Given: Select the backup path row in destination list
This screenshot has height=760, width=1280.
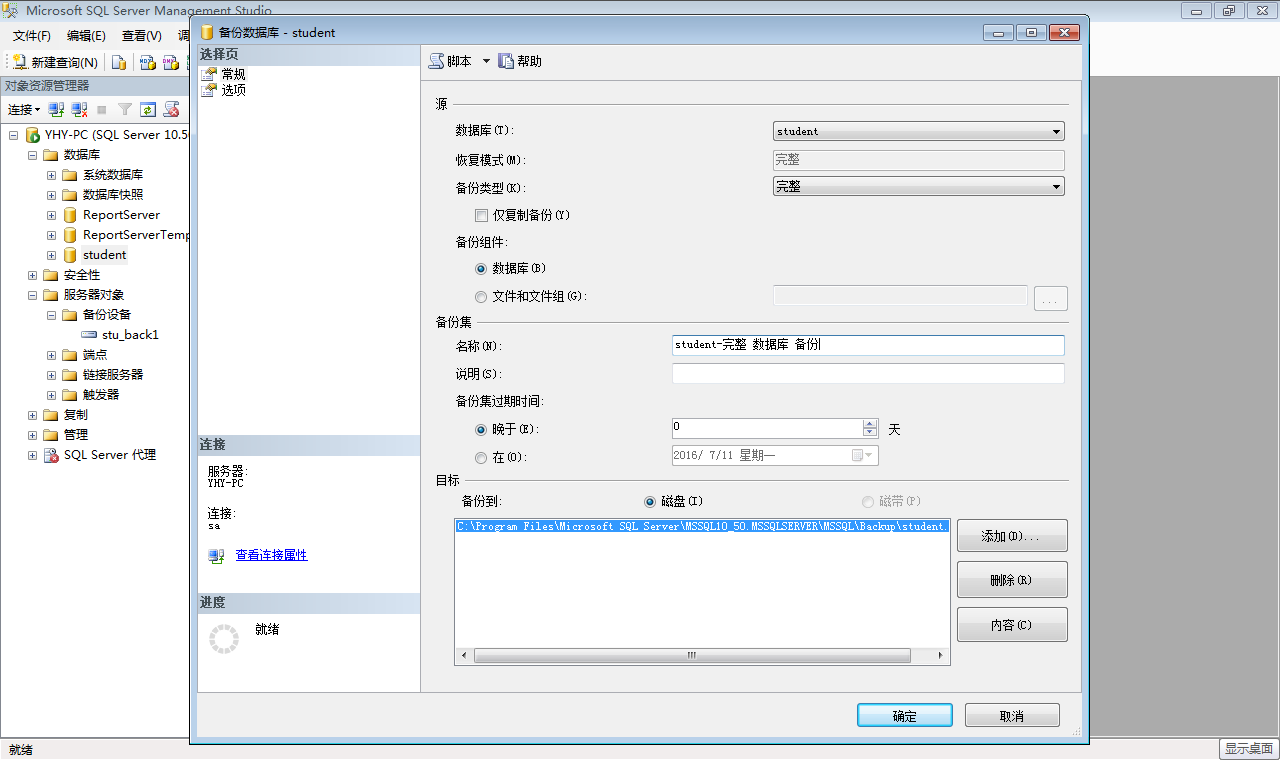Looking at the screenshot, I should (x=702, y=526).
